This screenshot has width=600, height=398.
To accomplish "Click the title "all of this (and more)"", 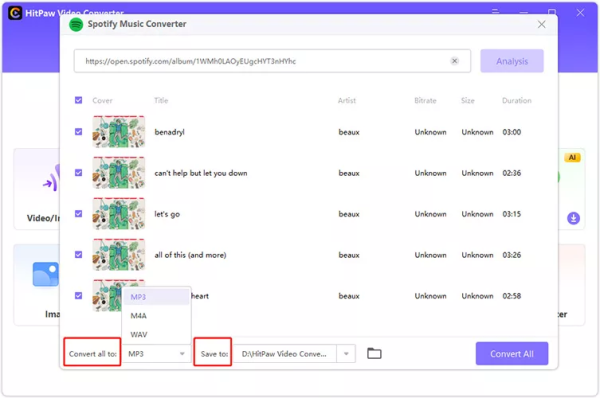I will (190, 255).
